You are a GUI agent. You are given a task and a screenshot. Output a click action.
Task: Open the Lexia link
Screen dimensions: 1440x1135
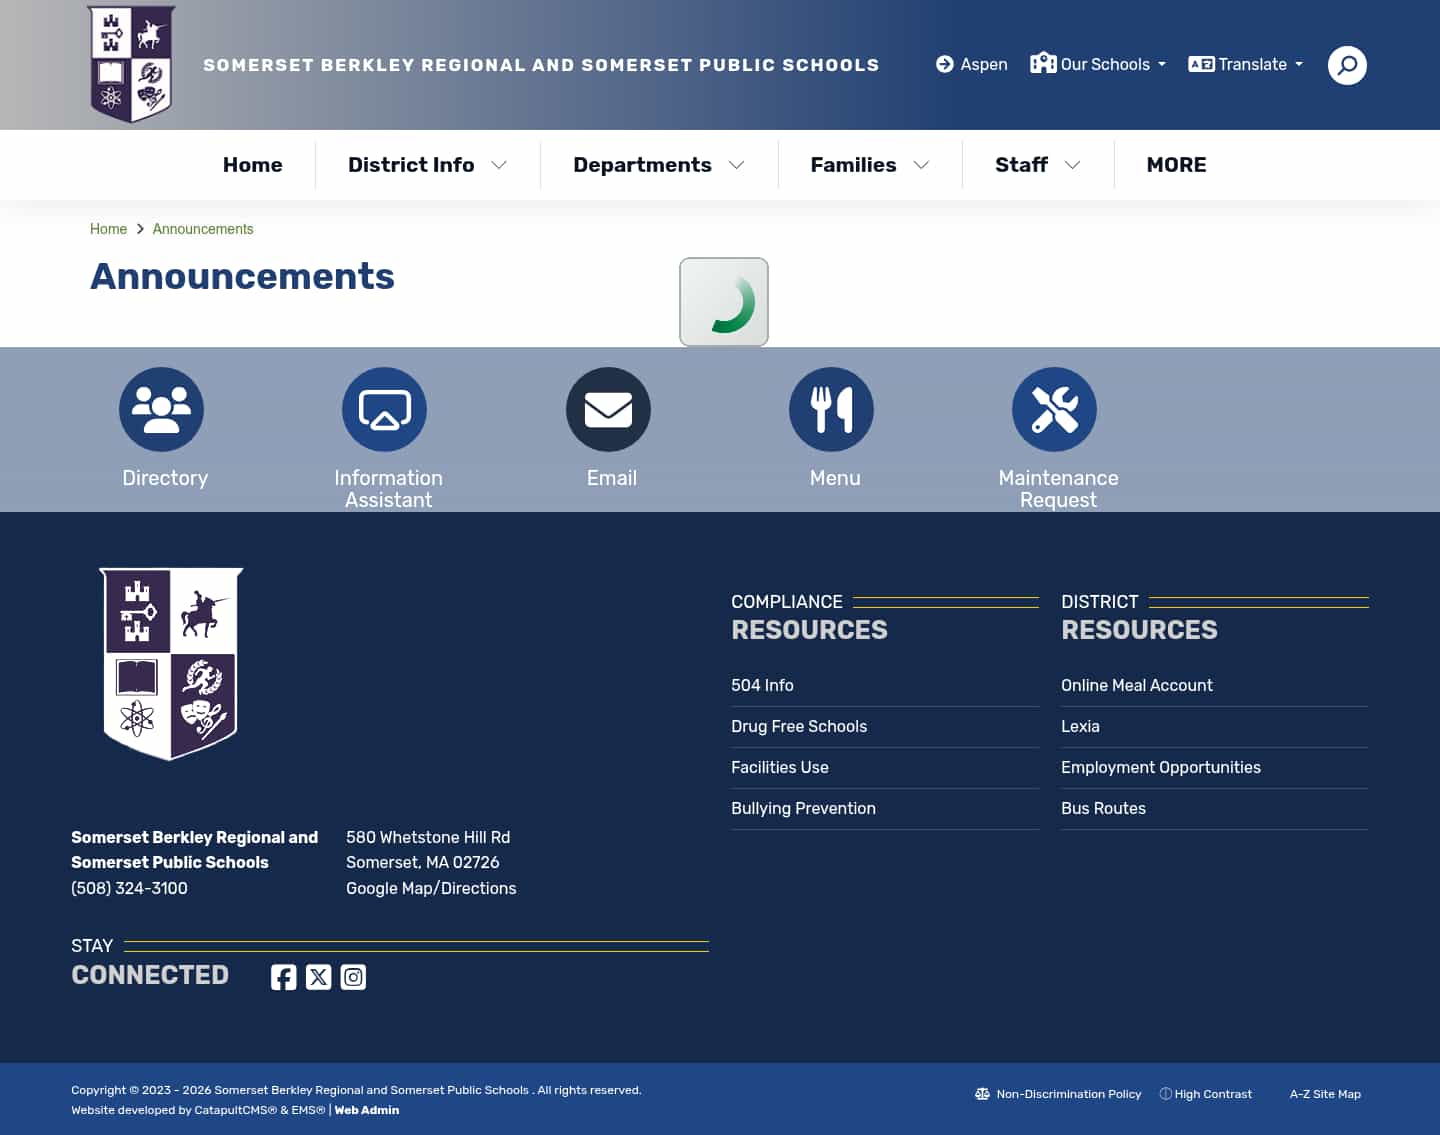[1080, 726]
